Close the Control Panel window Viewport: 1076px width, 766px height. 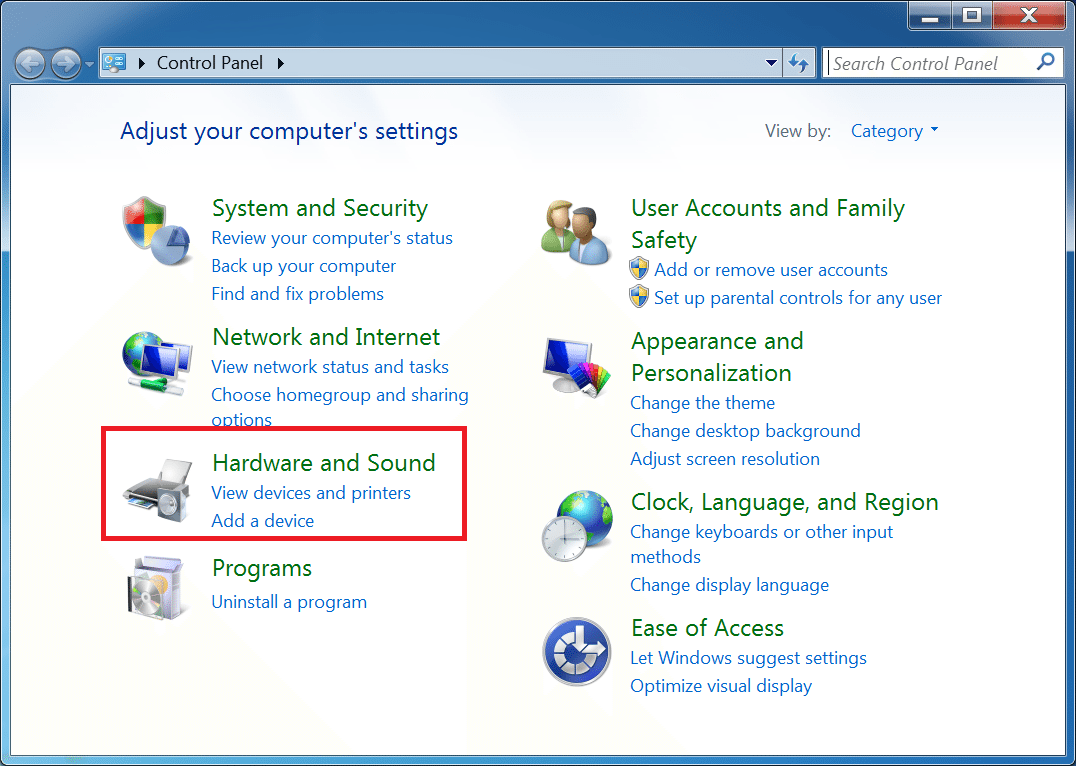click(1029, 16)
